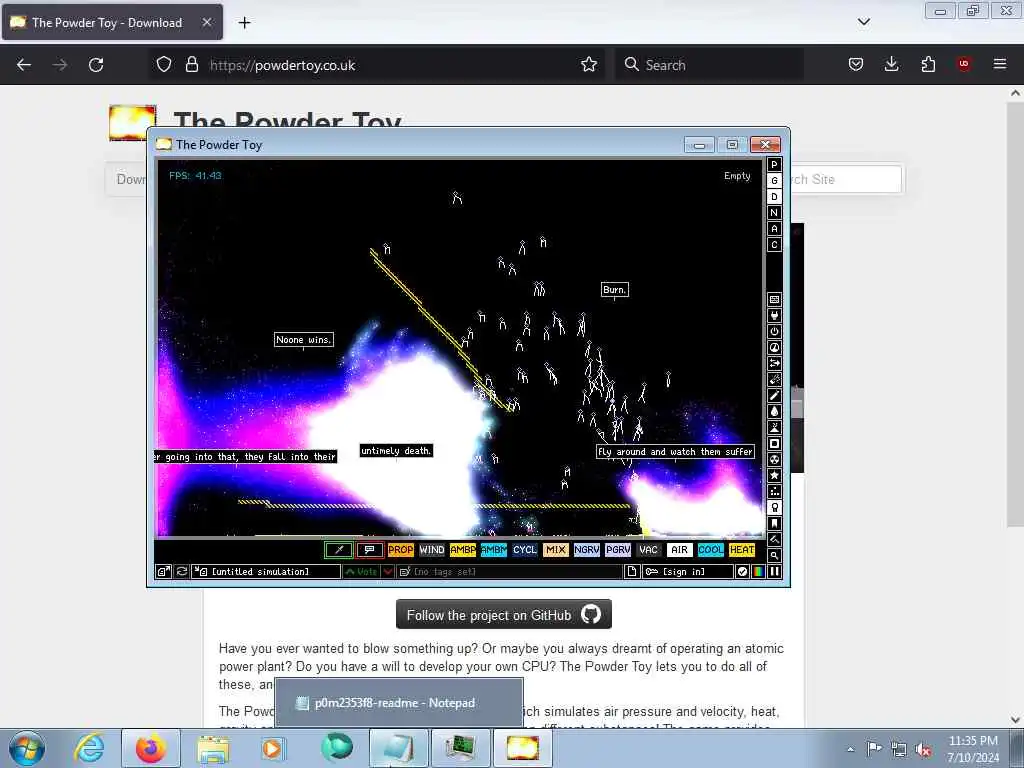This screenshot has height=768, width=1024.
Task: Click the new blank simulation icon
Action: [x=632, y=571]
